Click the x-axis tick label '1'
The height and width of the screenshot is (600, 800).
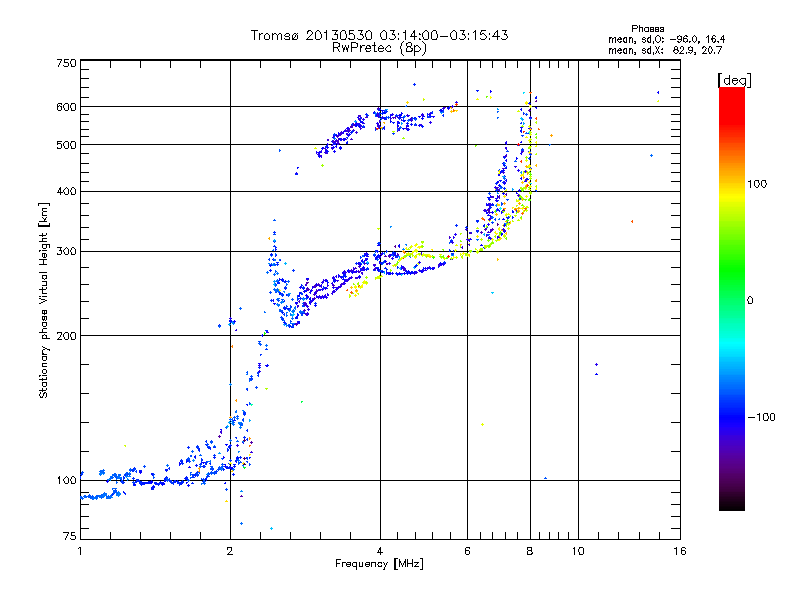click(80, 551)
